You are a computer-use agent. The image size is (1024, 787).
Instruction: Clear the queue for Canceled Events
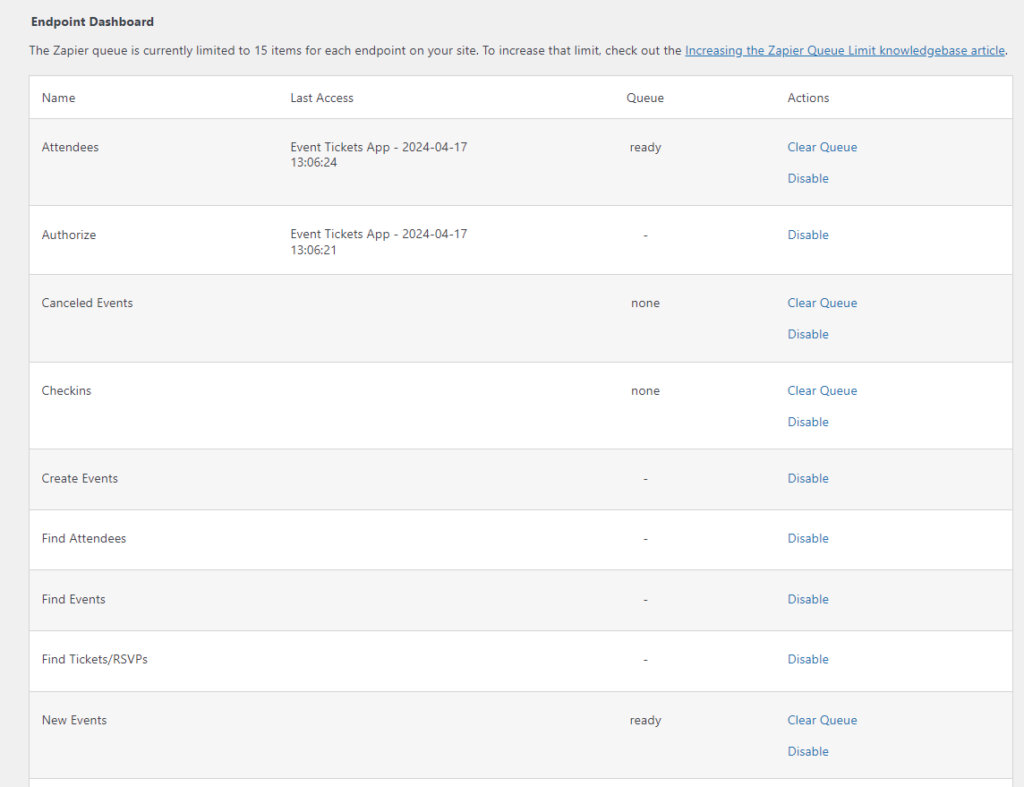click(x=822, y=303)
